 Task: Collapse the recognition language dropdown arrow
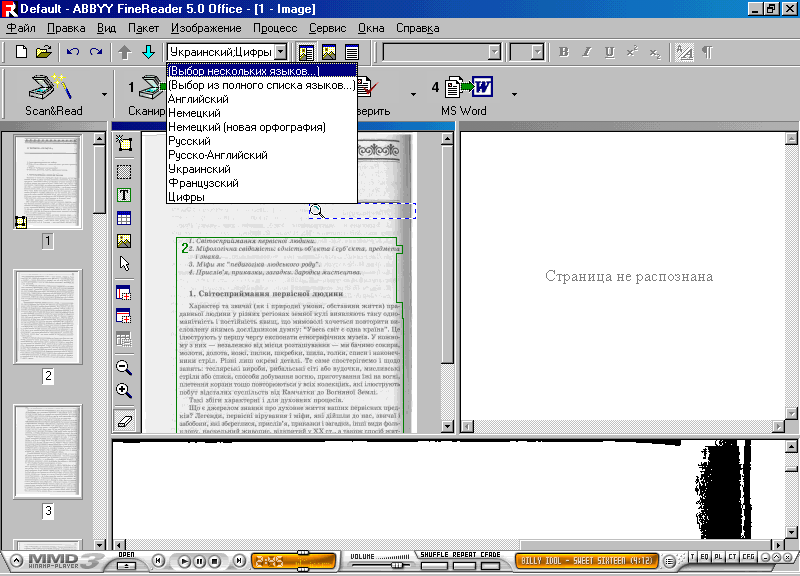coord(281,52)
